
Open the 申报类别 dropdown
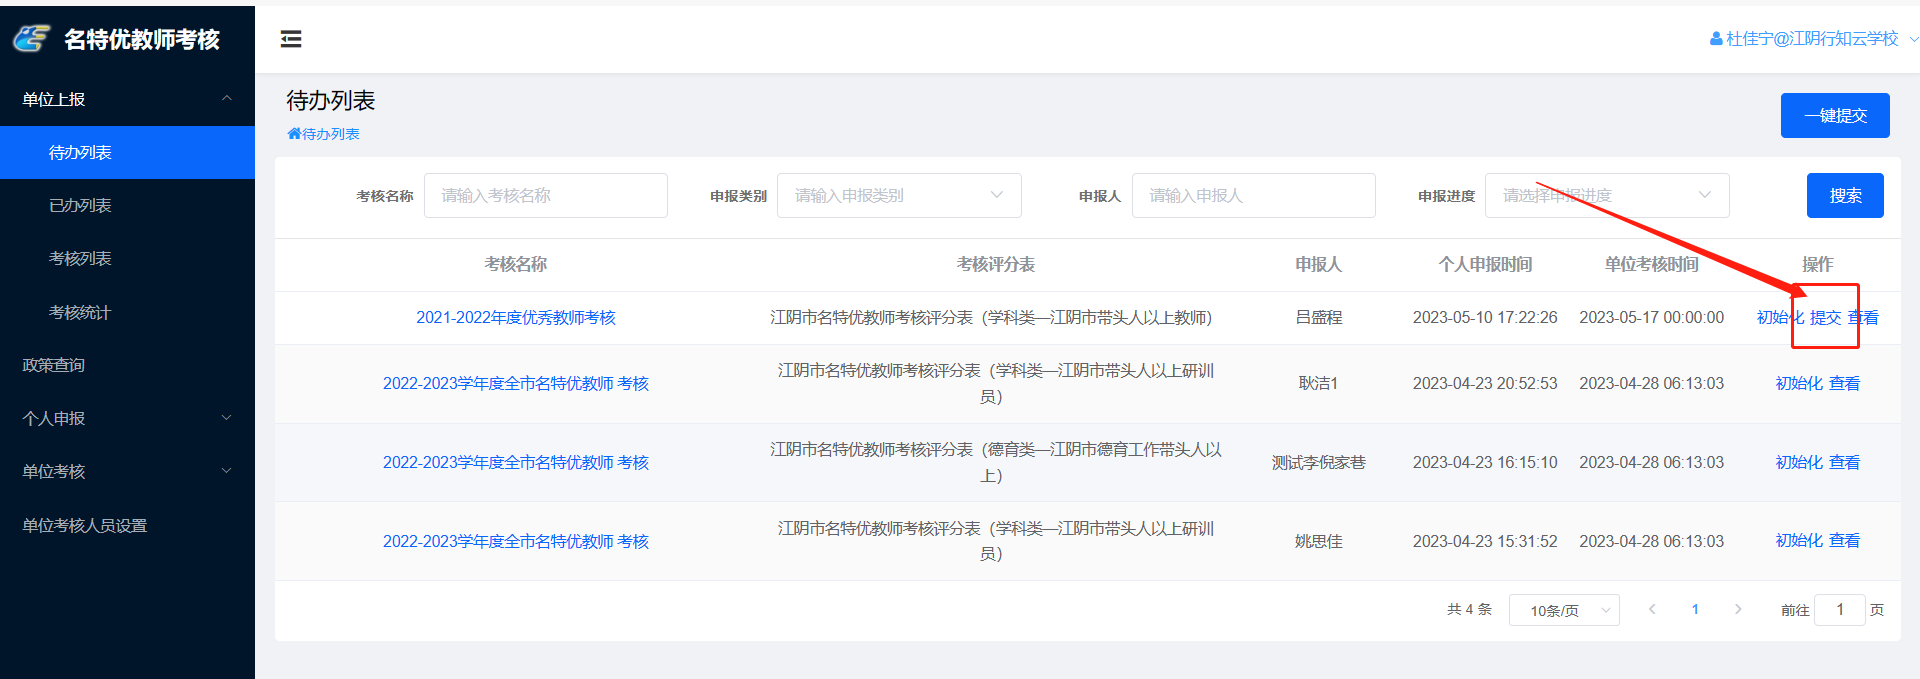pyautogui.click(x=898, y=196)
